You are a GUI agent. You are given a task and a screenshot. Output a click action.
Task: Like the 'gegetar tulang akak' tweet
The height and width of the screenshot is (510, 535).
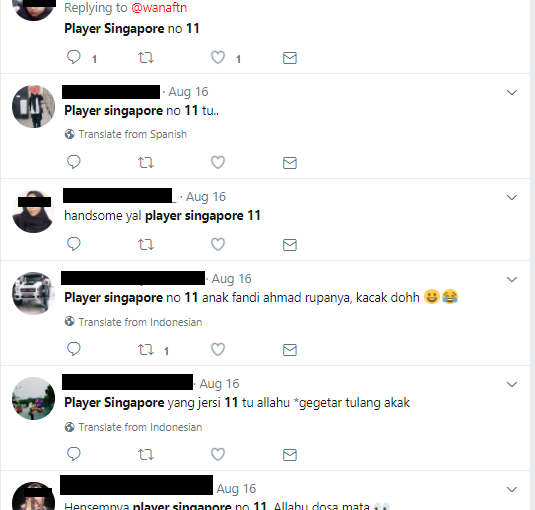tap(218, 454)
